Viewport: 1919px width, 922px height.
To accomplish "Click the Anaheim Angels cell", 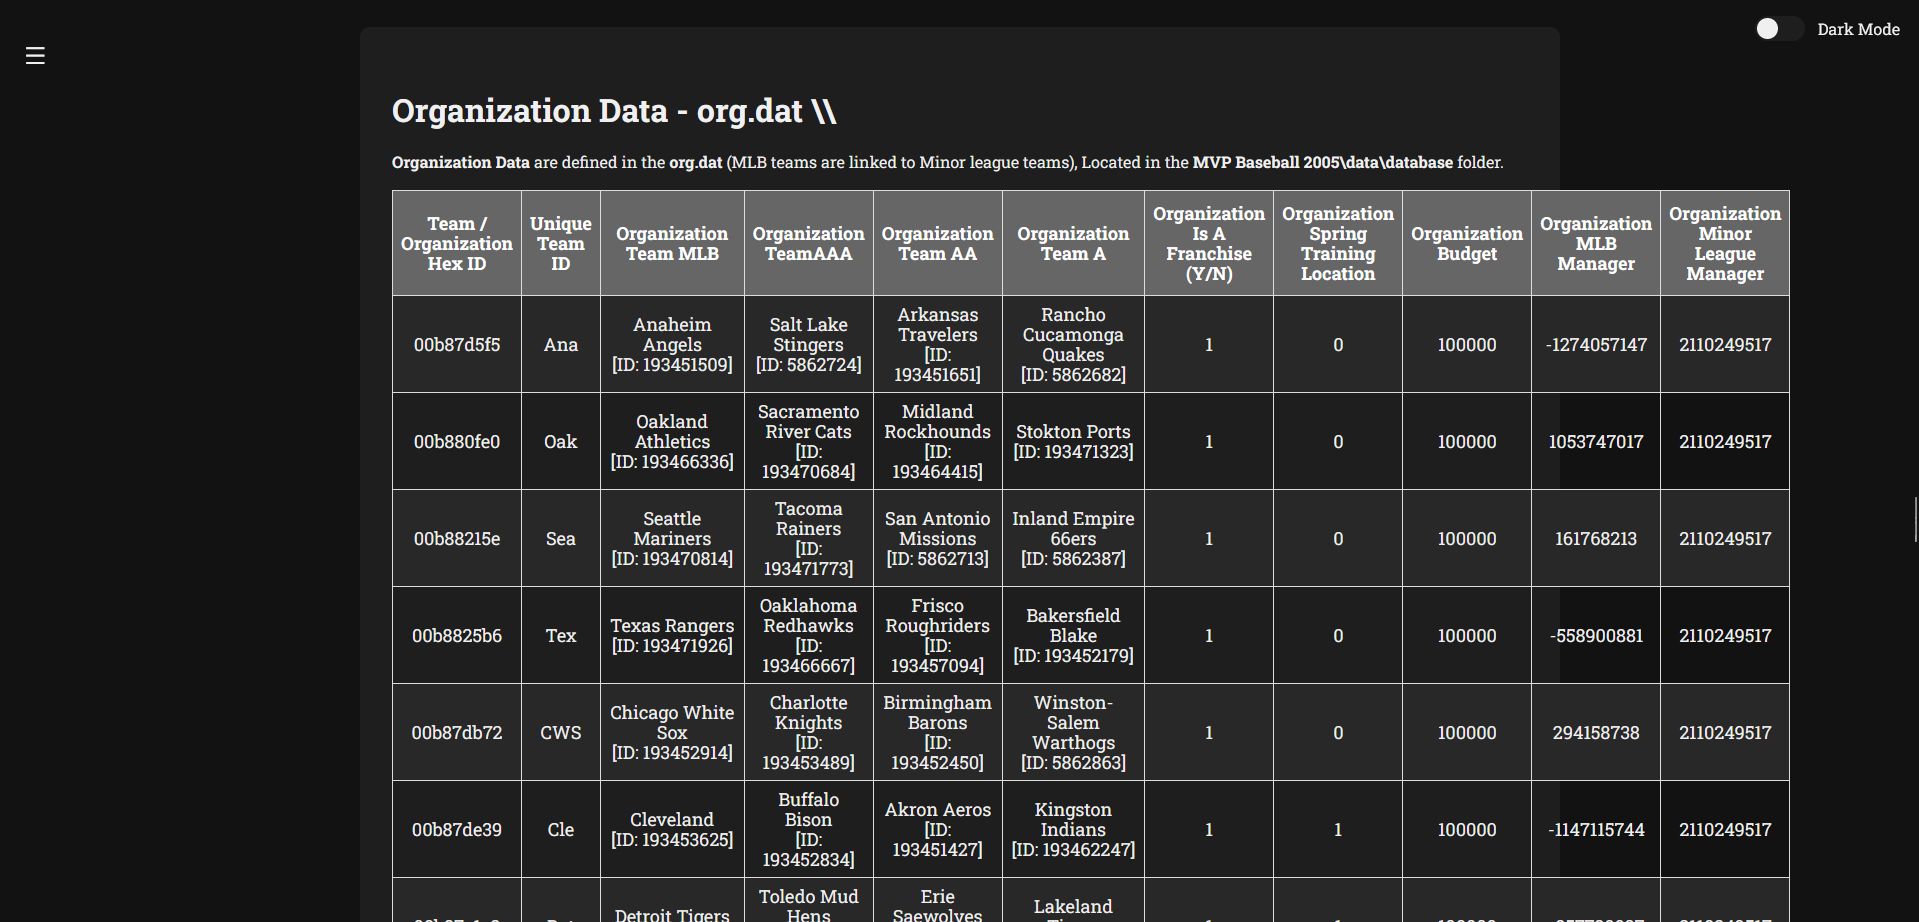I will pos(672,345).
